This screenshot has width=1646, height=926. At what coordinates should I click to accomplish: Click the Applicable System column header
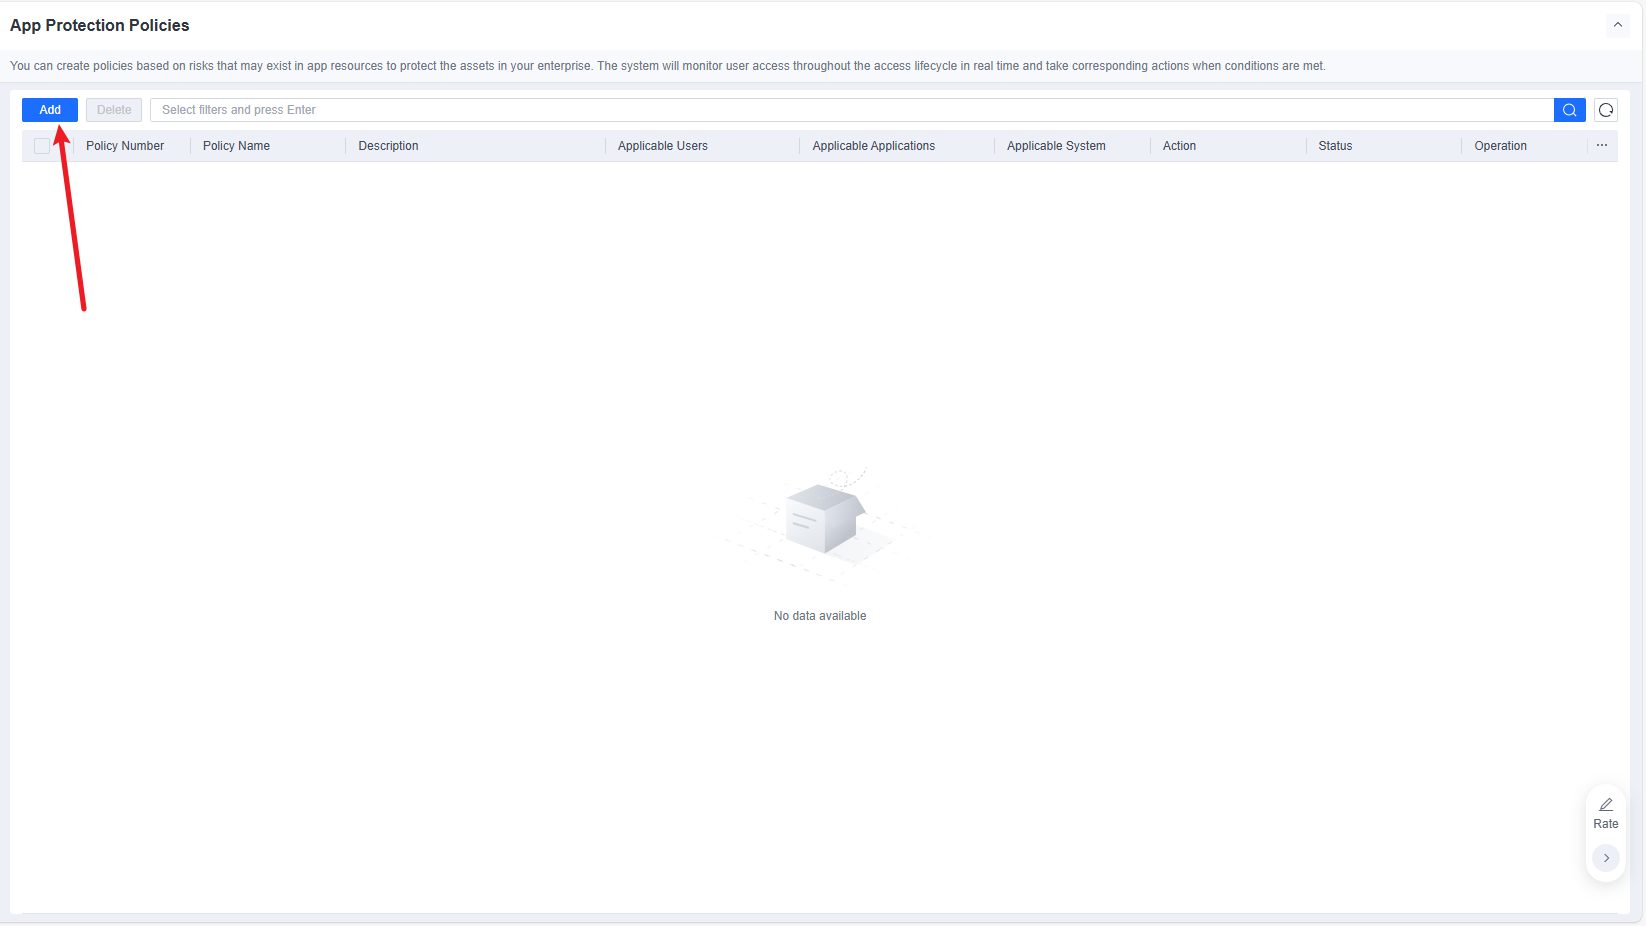click(x=1056, y=146)
